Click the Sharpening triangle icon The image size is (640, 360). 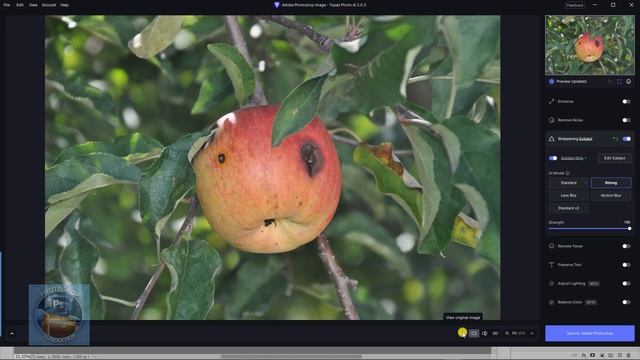click(x=551, y=139)
